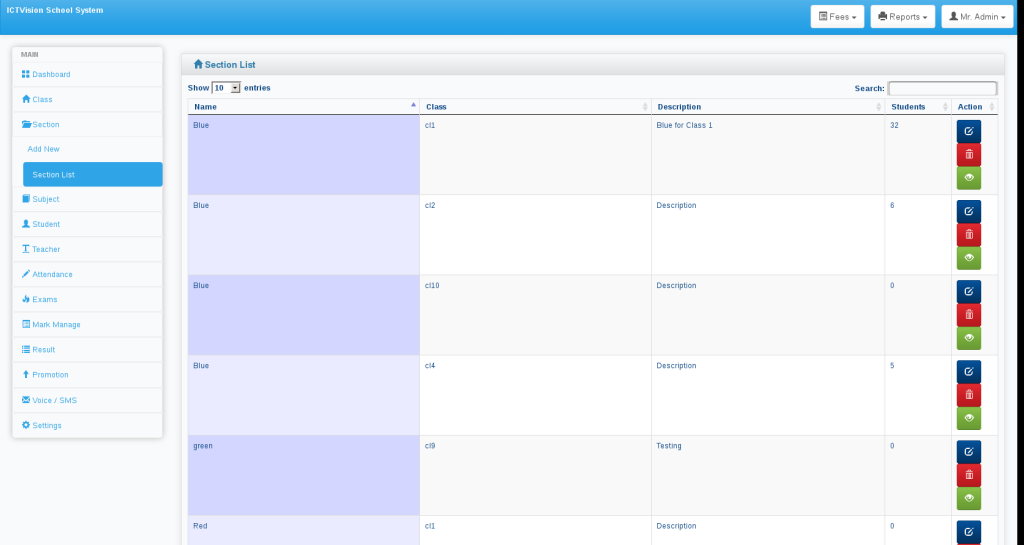Click the Result list icon

point(25,350)
